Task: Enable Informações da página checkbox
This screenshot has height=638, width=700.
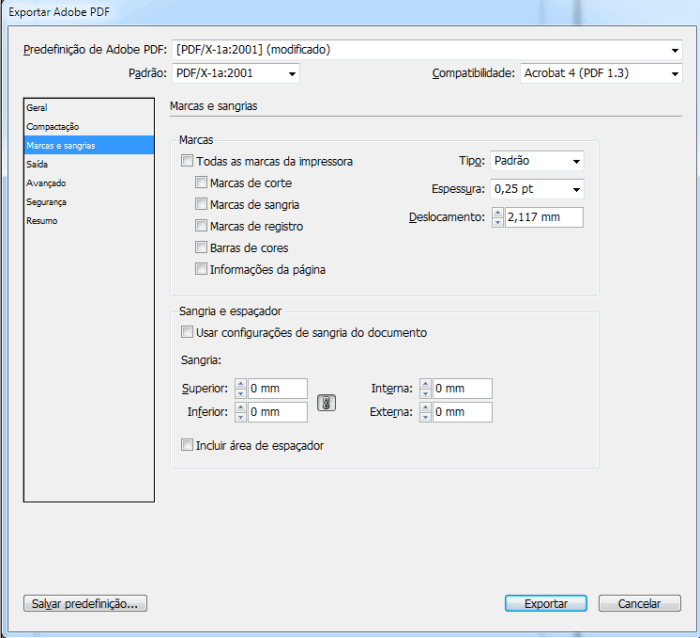Action: (x=201, y=269)
